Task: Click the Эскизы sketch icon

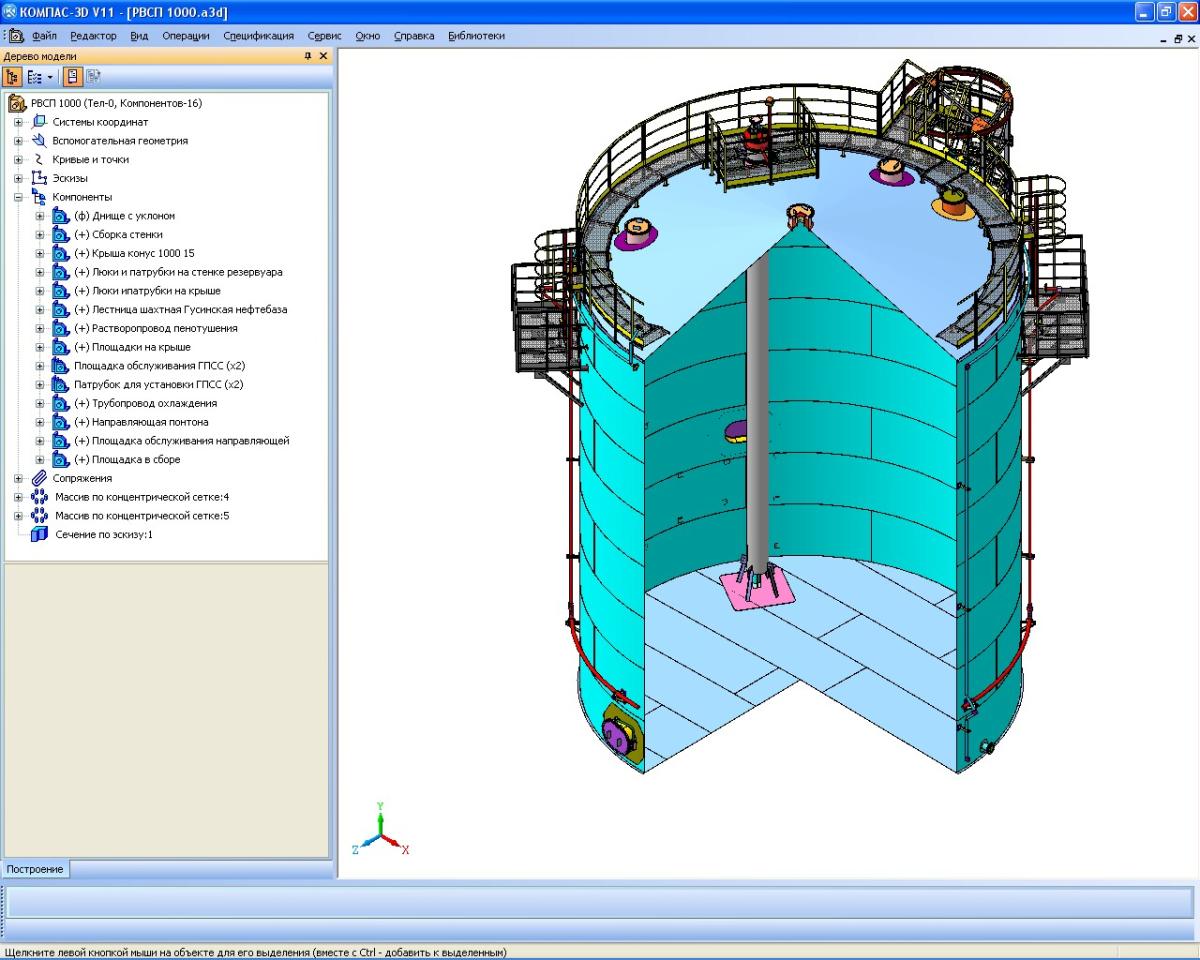Action: pos(39,178)
